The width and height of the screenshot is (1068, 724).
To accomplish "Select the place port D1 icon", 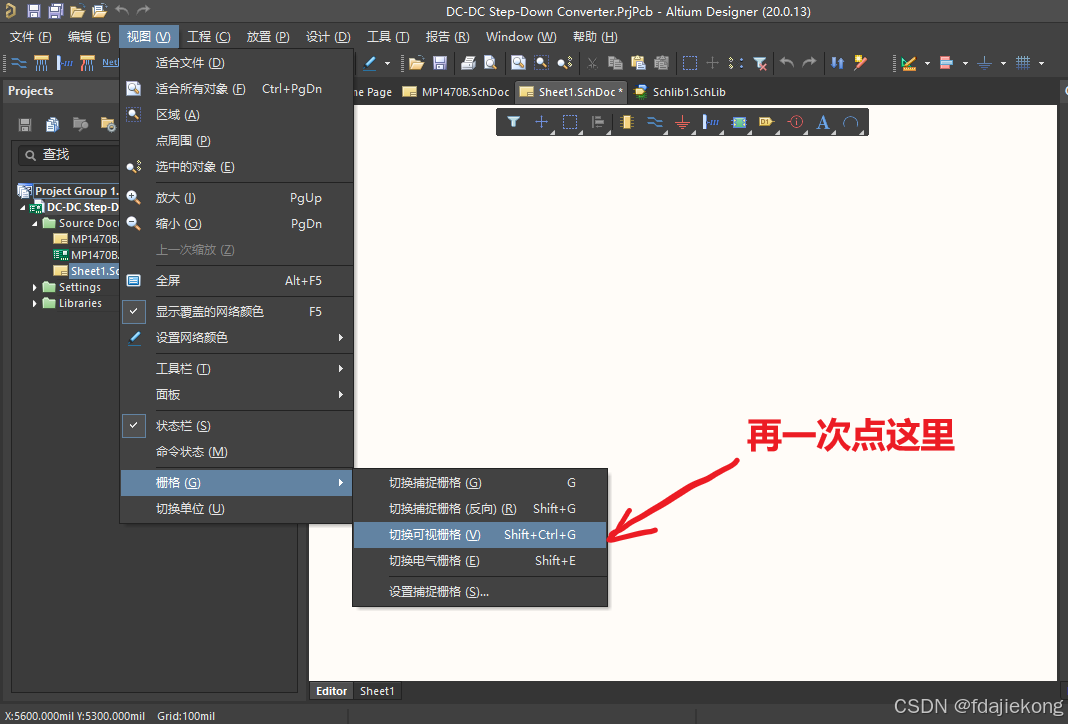I will coord(767,122).
